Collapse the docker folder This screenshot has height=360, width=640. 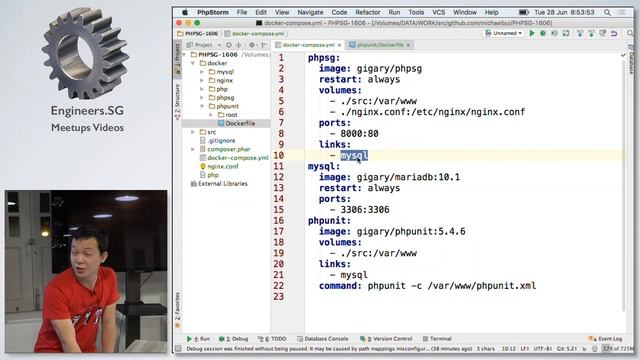click(x=193, y=63)
